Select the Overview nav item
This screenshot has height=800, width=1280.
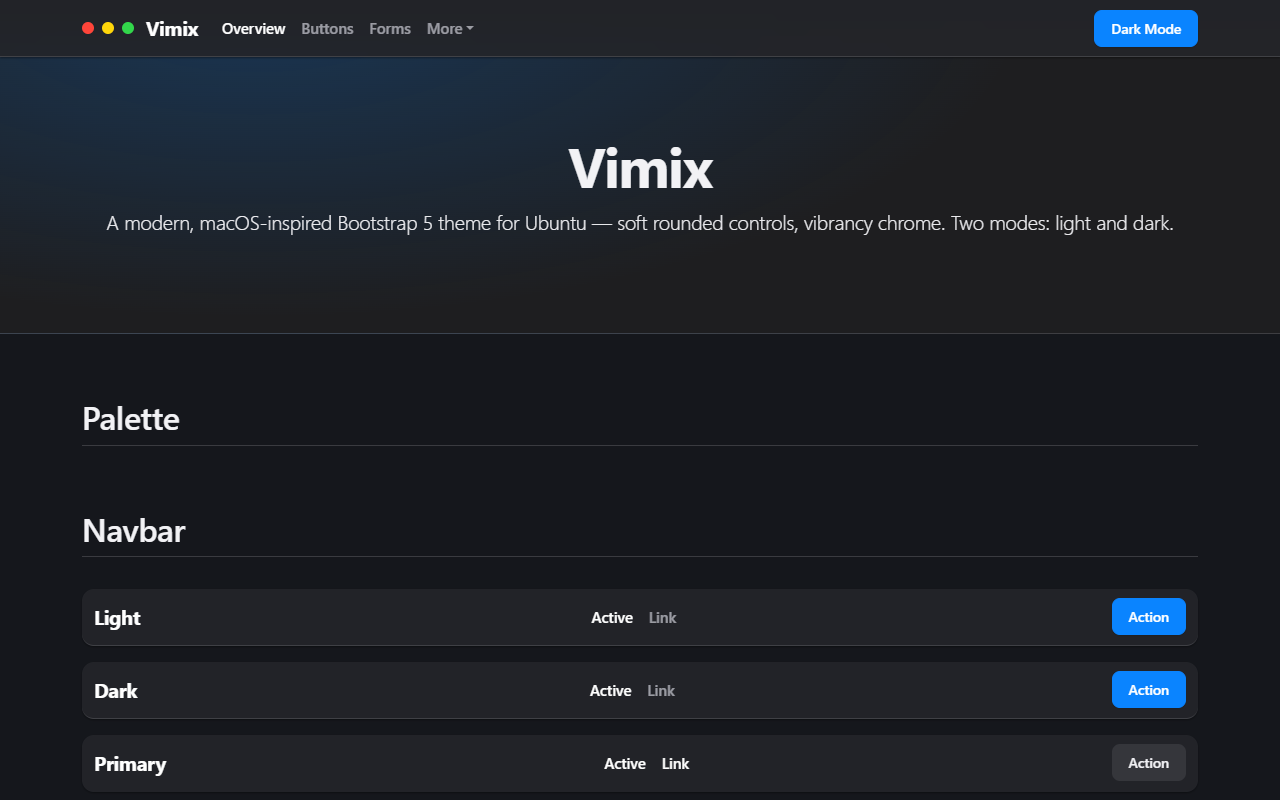253,29
